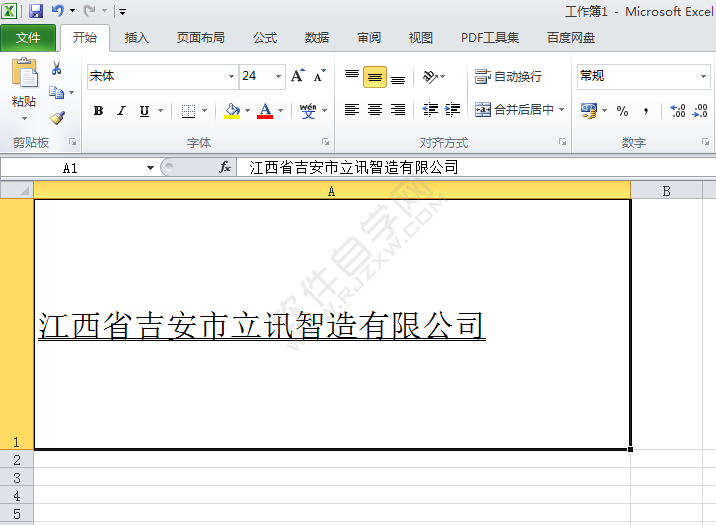
Task: Switch to the 数据 tab
Action: point(317,38)
